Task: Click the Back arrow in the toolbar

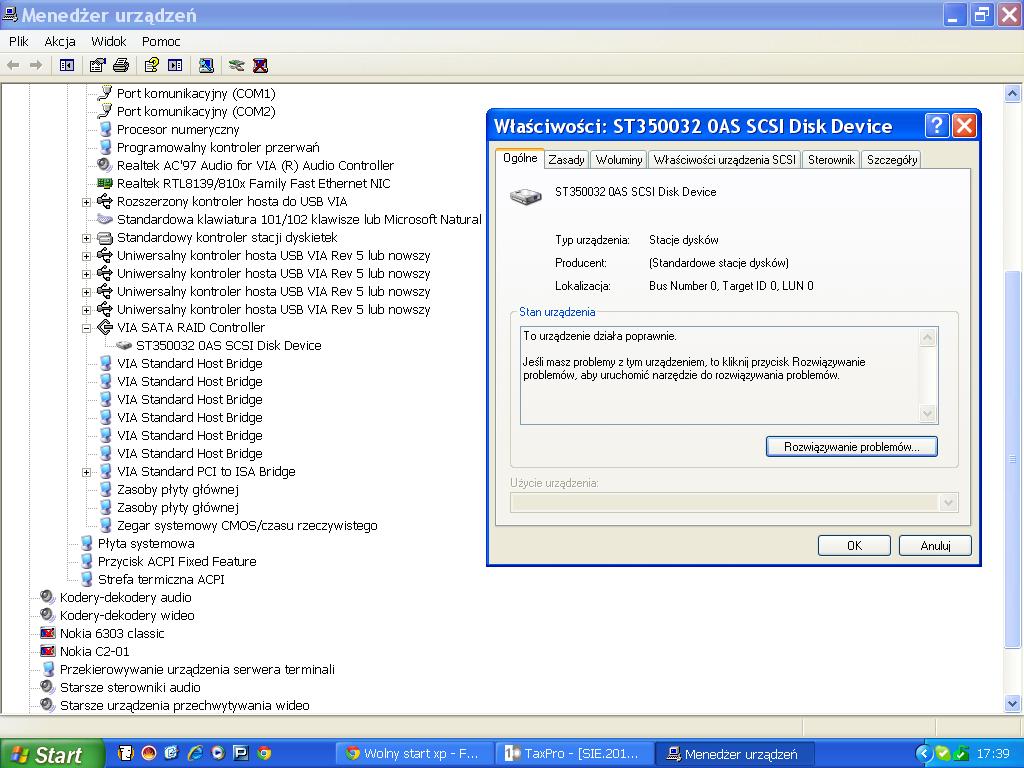Action: tap(13, 65)
